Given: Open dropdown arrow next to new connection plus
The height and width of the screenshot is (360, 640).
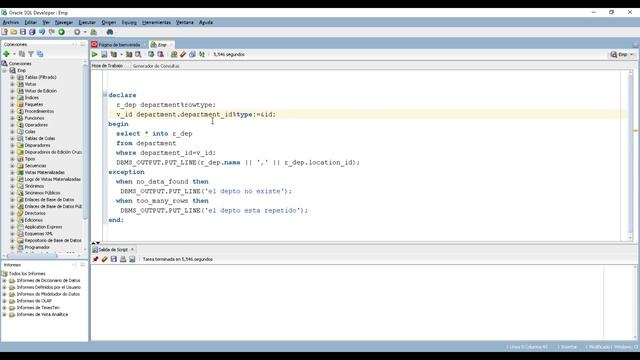Looking at the screenshot, I should coord(14,54).
